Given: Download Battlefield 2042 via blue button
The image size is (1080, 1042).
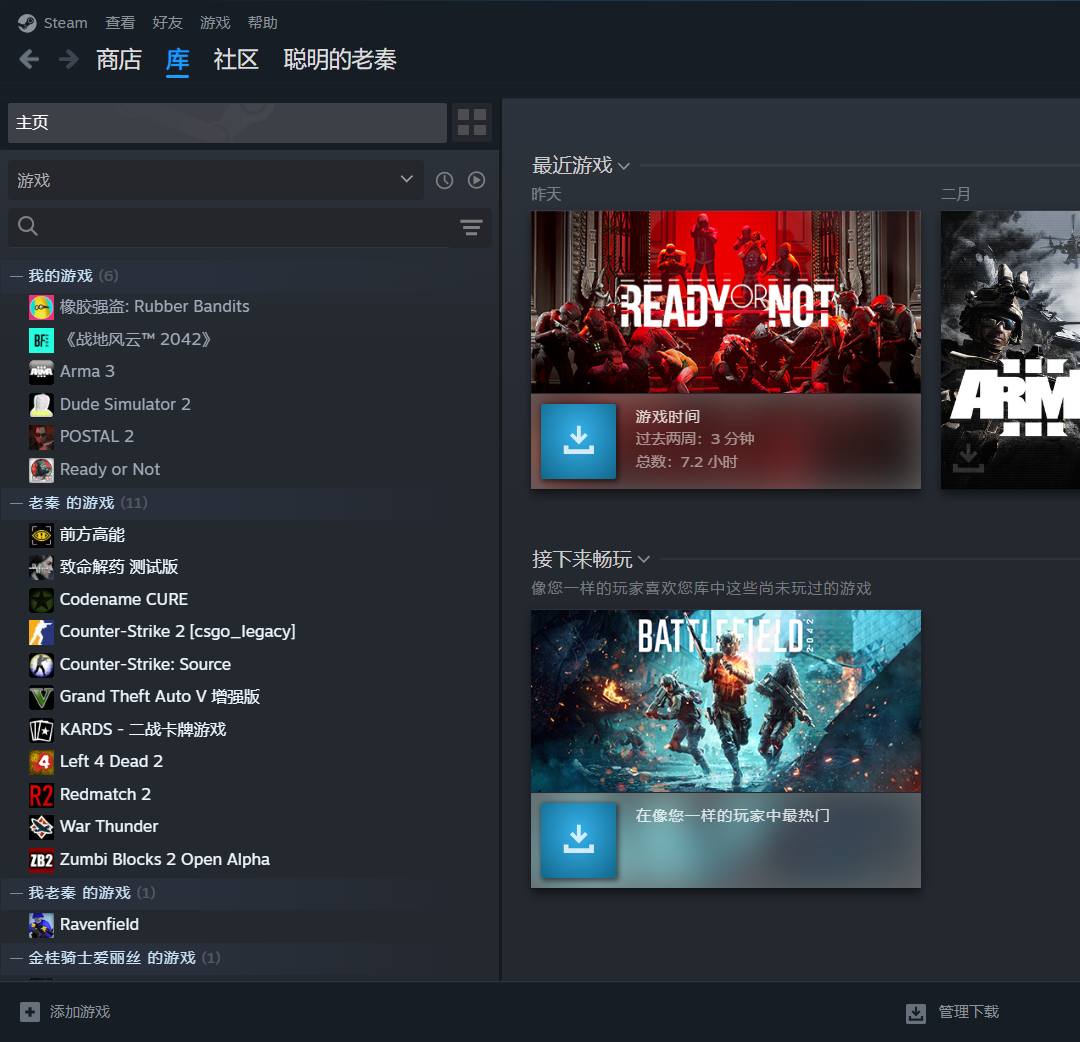Looking at the screenshot, I should coord(578,840).
